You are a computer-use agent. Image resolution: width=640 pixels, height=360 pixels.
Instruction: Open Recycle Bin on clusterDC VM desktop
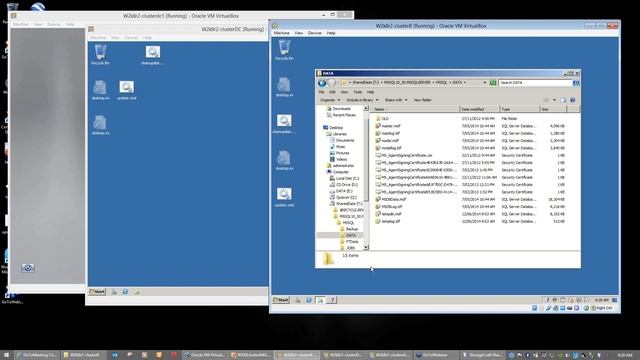[x=100, y=55]
